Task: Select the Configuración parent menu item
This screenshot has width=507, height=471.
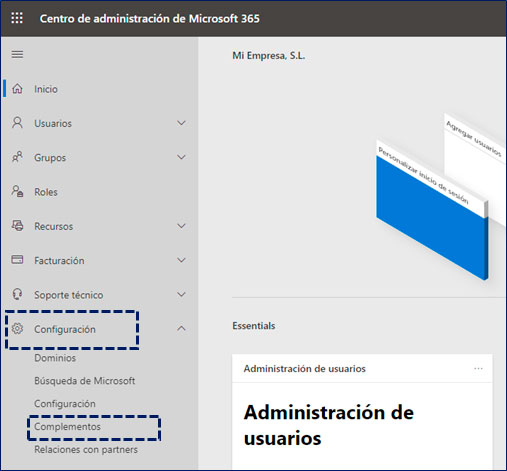Action: click(65, 329)
